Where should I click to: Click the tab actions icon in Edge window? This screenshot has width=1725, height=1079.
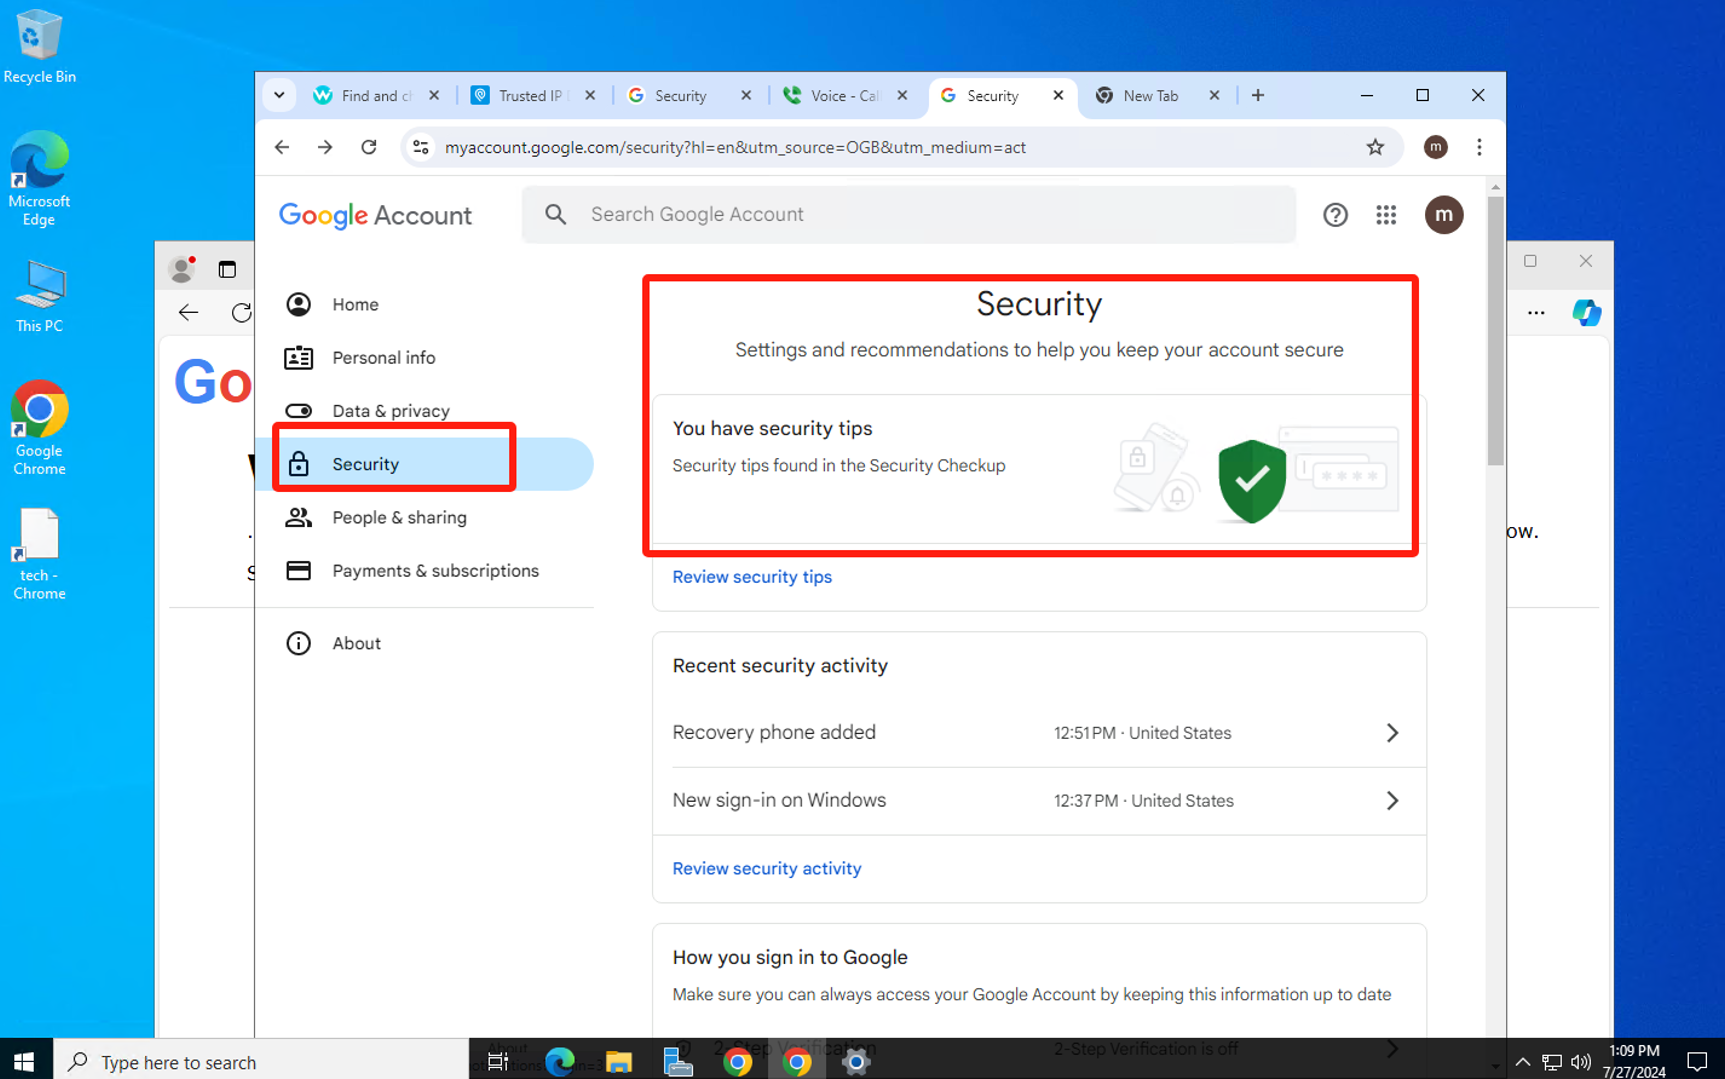tap(227, 268)
